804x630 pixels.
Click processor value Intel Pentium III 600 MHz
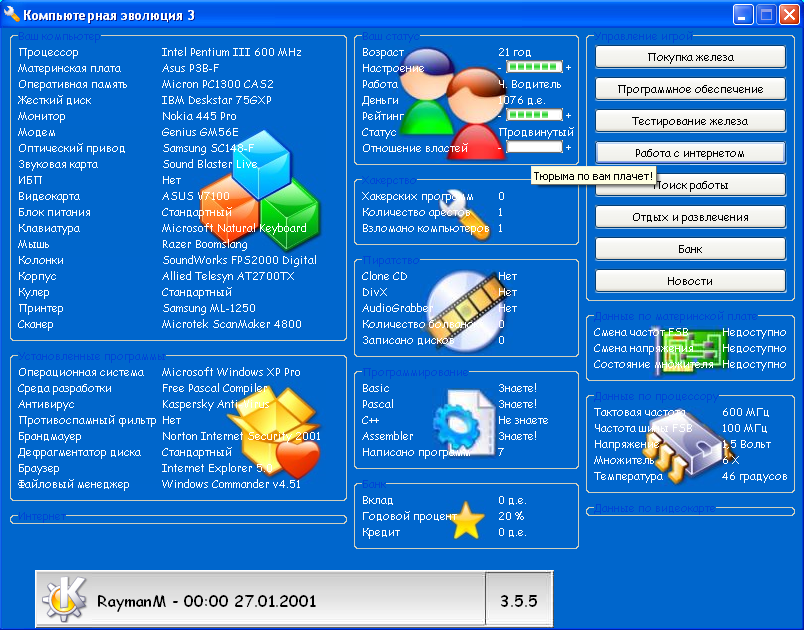[231, 52]
